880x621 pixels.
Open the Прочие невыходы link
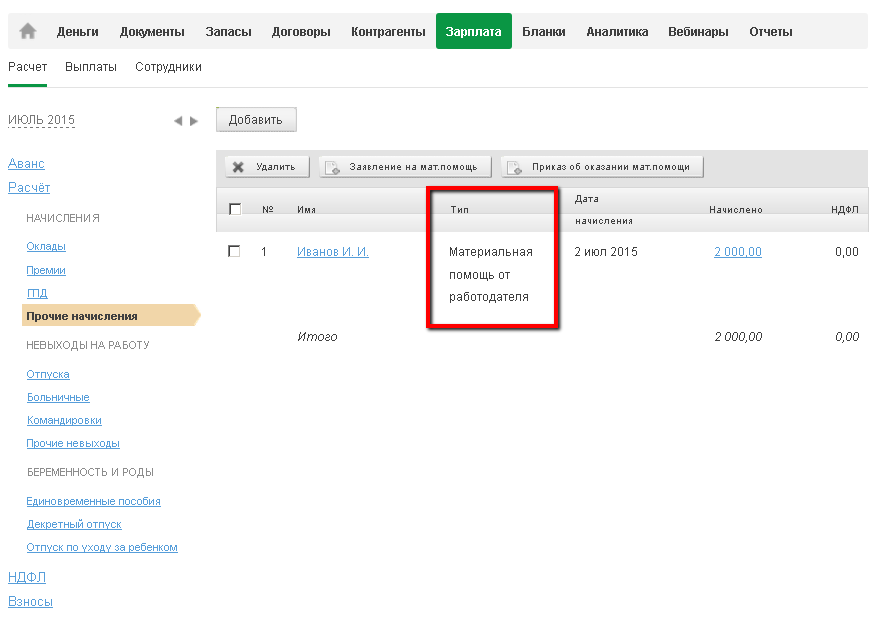pyautogui.click(x=73, y=443)
